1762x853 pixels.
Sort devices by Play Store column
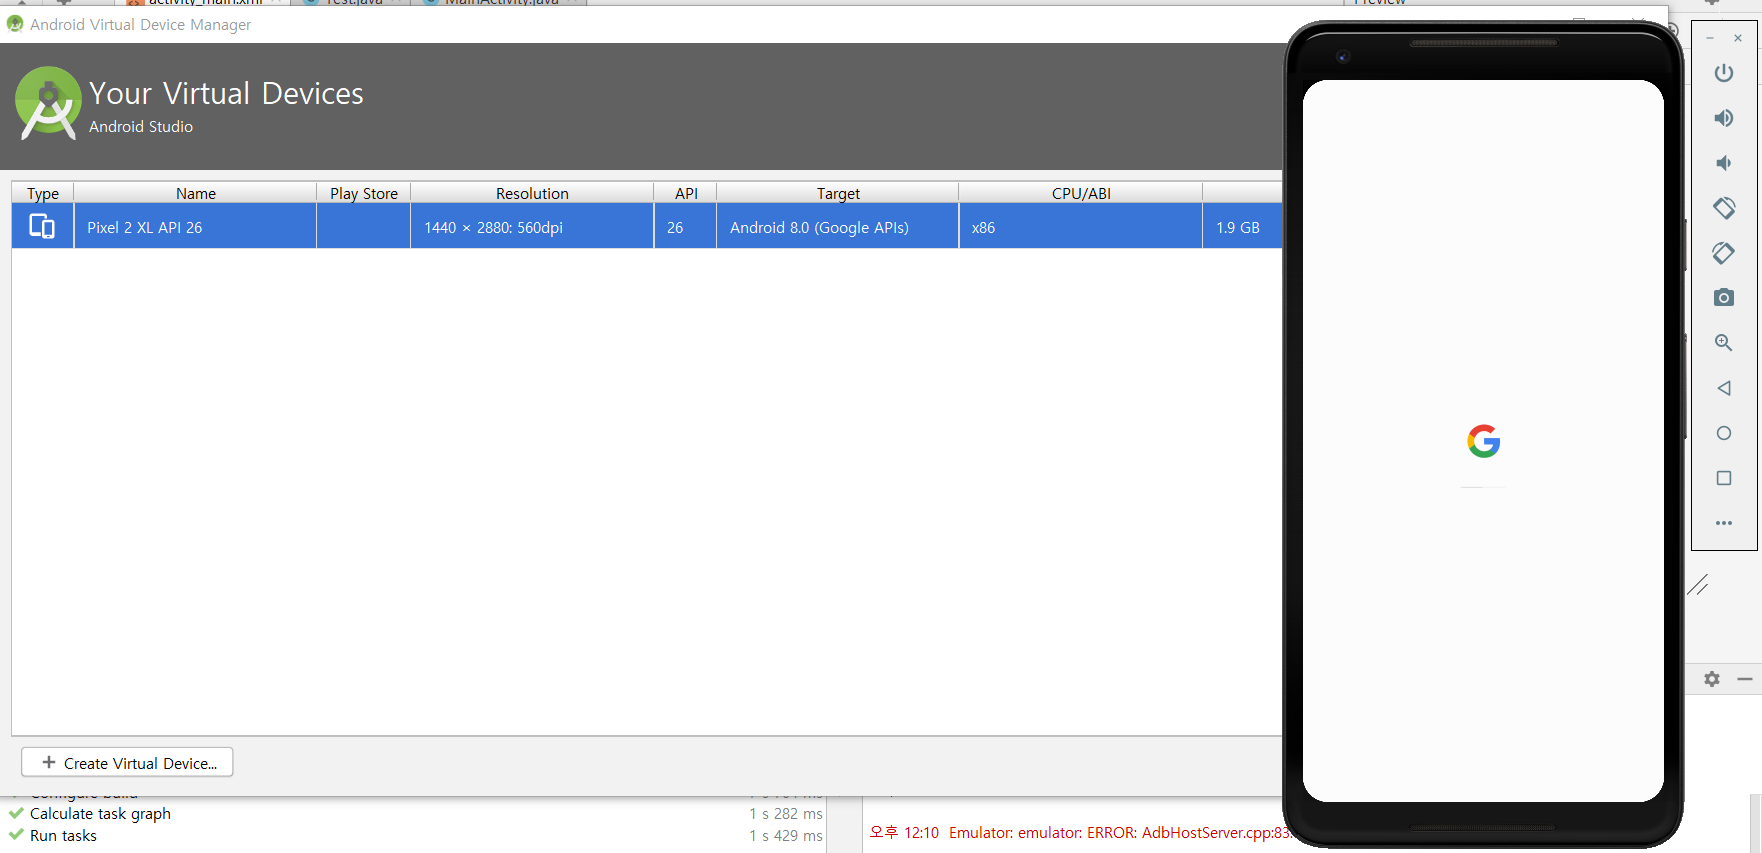tap(364, 193)
